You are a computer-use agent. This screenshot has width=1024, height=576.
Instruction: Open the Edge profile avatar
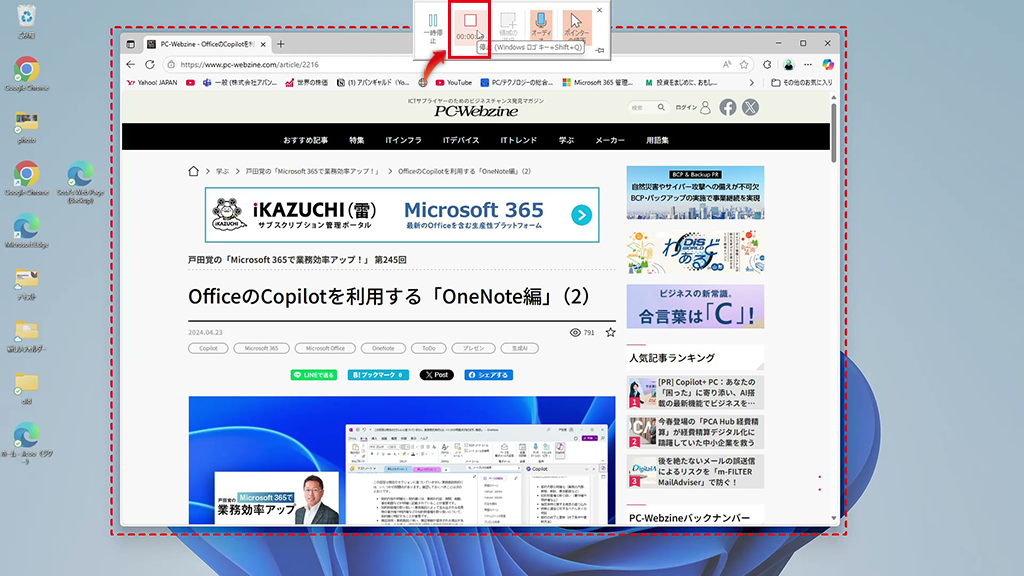coord(789,65)
